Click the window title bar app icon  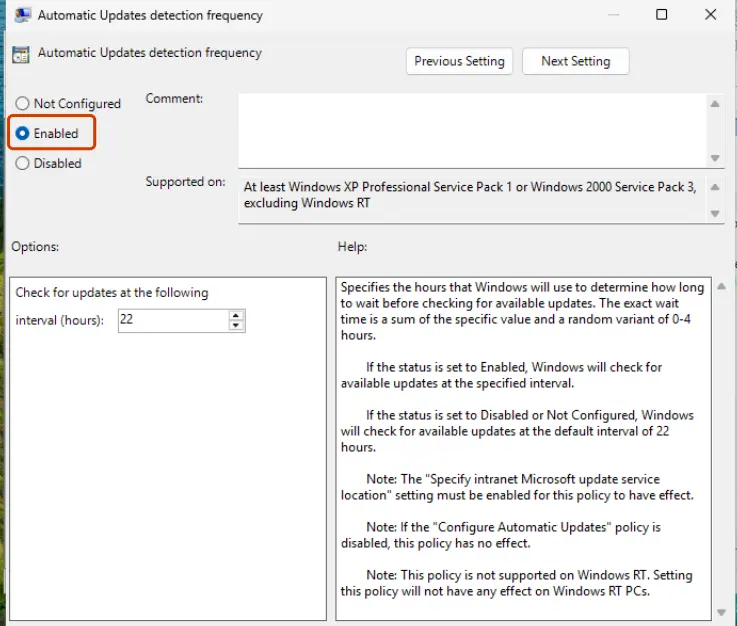pyautogui.click(x=22, y=15)
